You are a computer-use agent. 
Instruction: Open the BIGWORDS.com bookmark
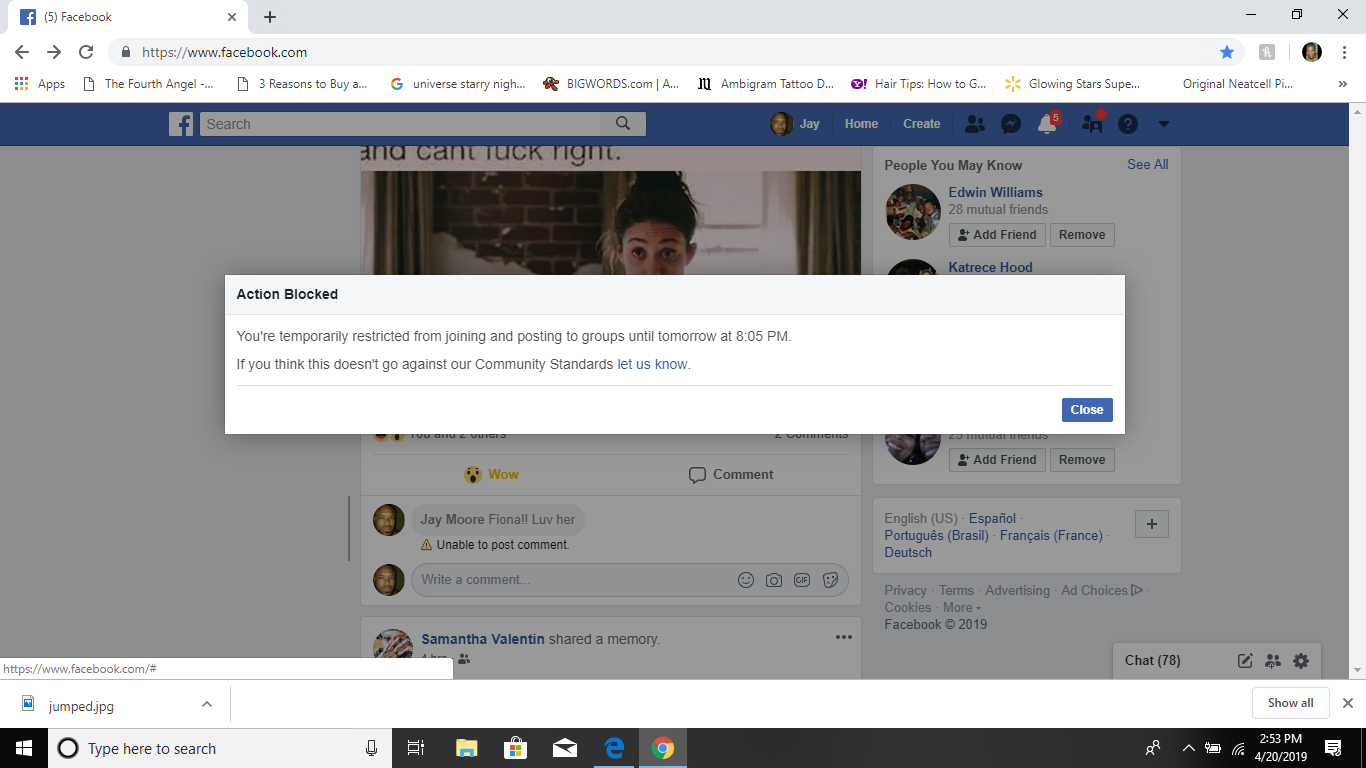[611, 84]
